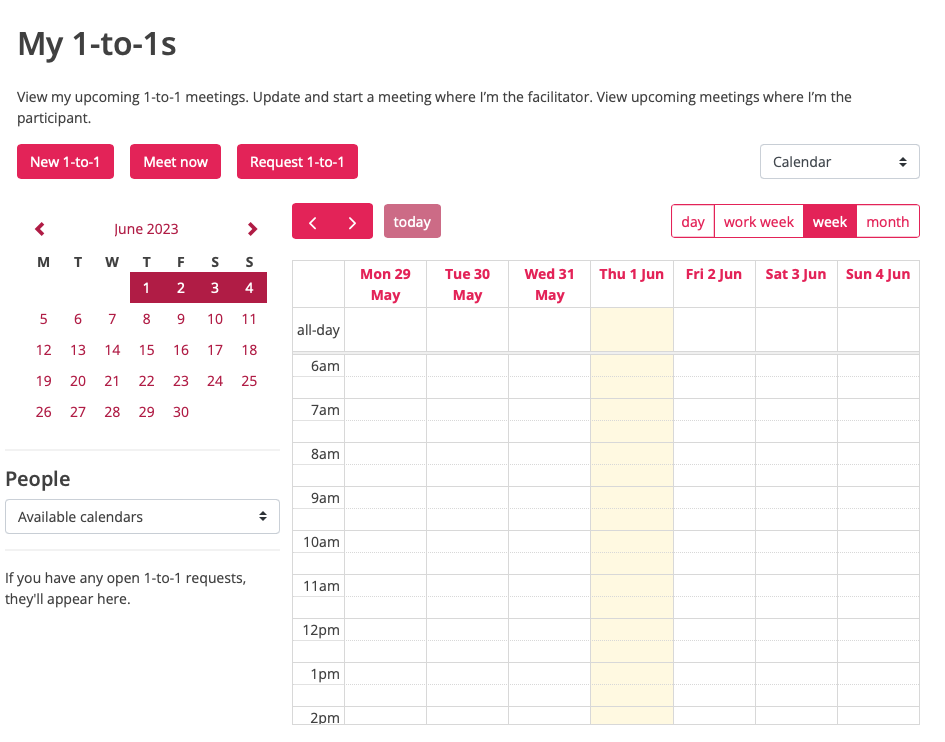Jump to today in calendar
The height and width of the screenshot is (742, 945).
click(x=412, y=222)
